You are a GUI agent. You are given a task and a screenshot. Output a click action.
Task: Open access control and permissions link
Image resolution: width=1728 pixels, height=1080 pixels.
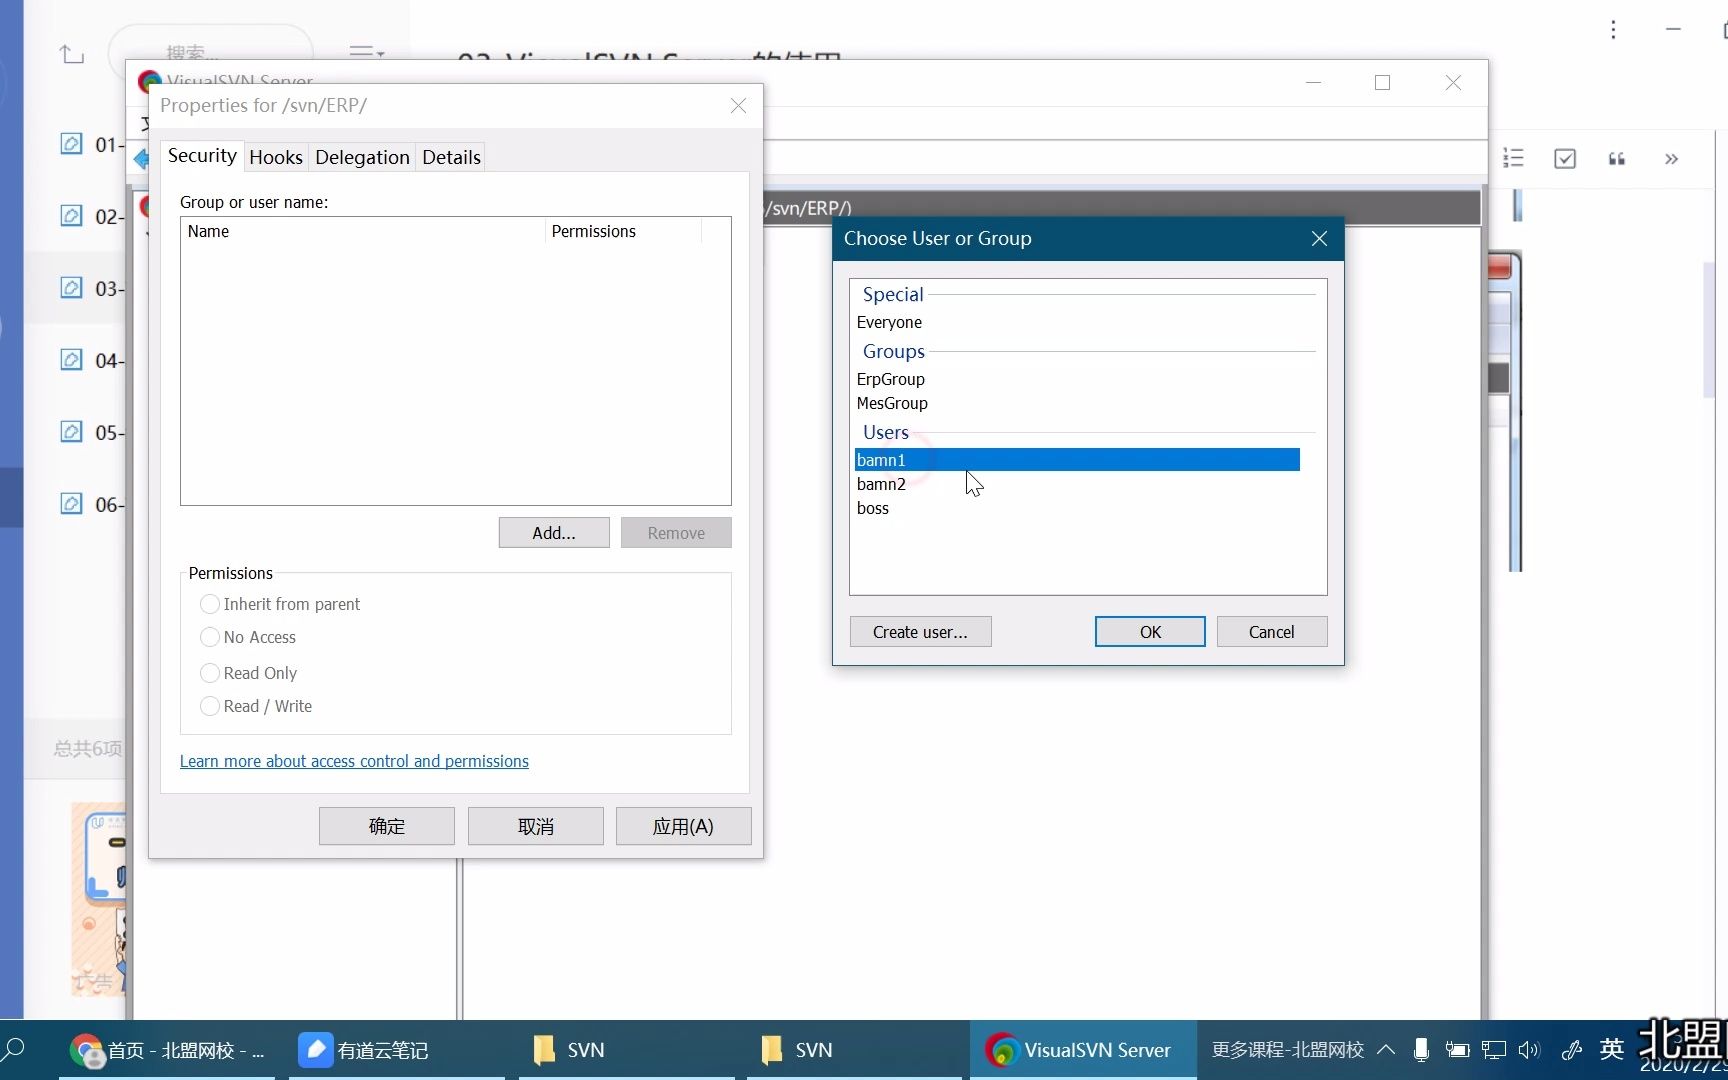(354, 761)
